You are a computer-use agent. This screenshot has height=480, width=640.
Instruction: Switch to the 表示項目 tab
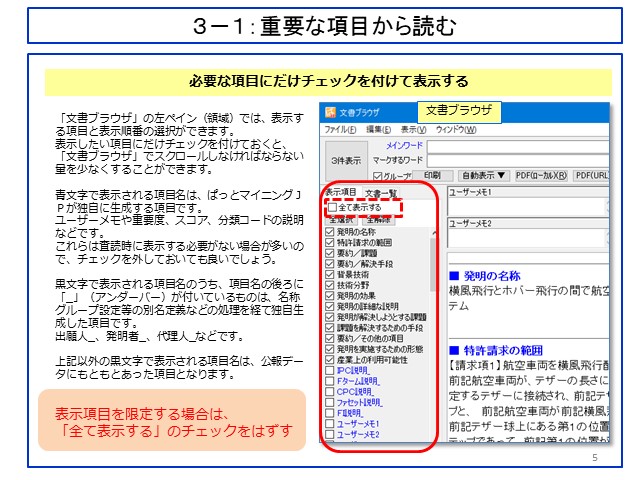pyautogui.click(x=341, y=192)
